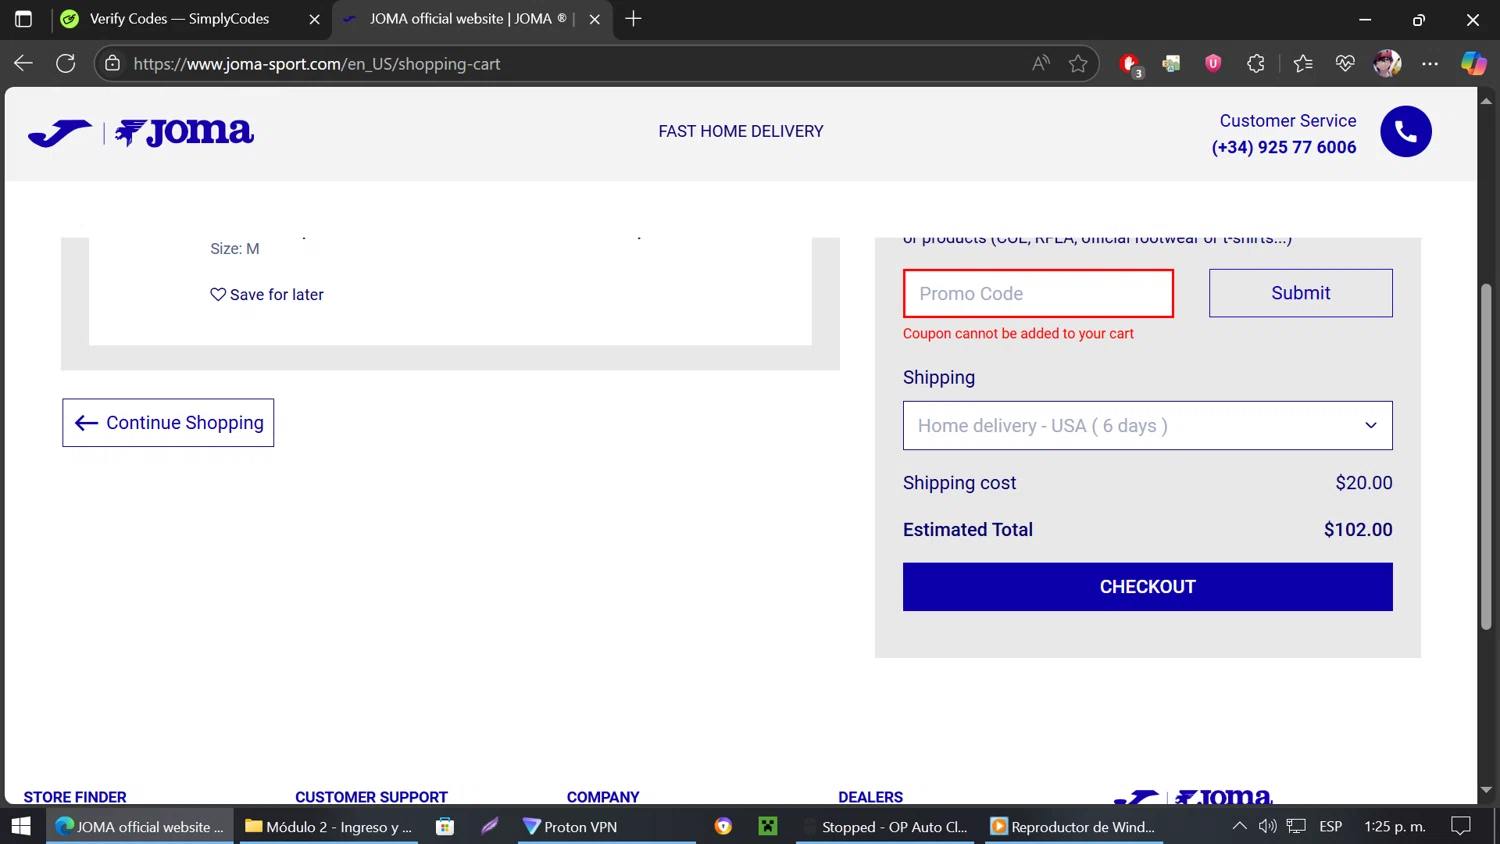
Task: Switch to the Verify Codes SimplyCodes tab
Action: coord(191,19)
